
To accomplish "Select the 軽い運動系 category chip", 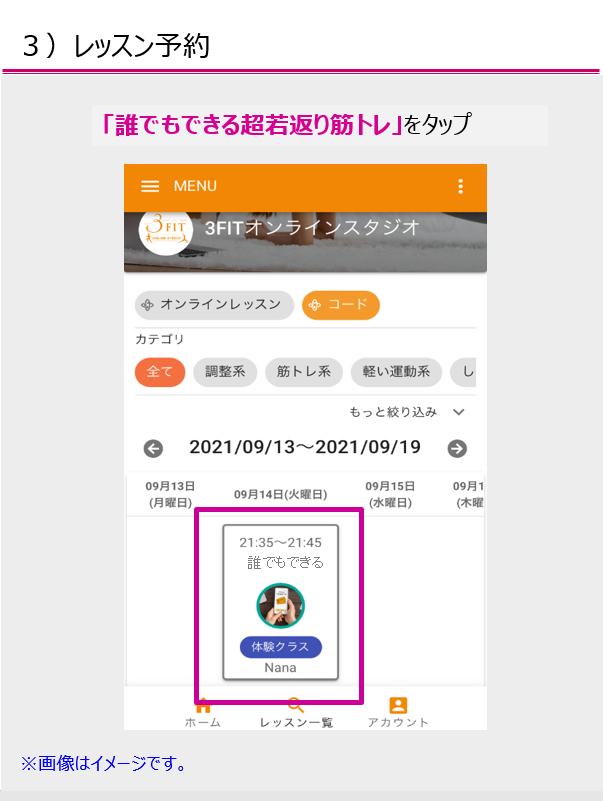I will (396, 372).
